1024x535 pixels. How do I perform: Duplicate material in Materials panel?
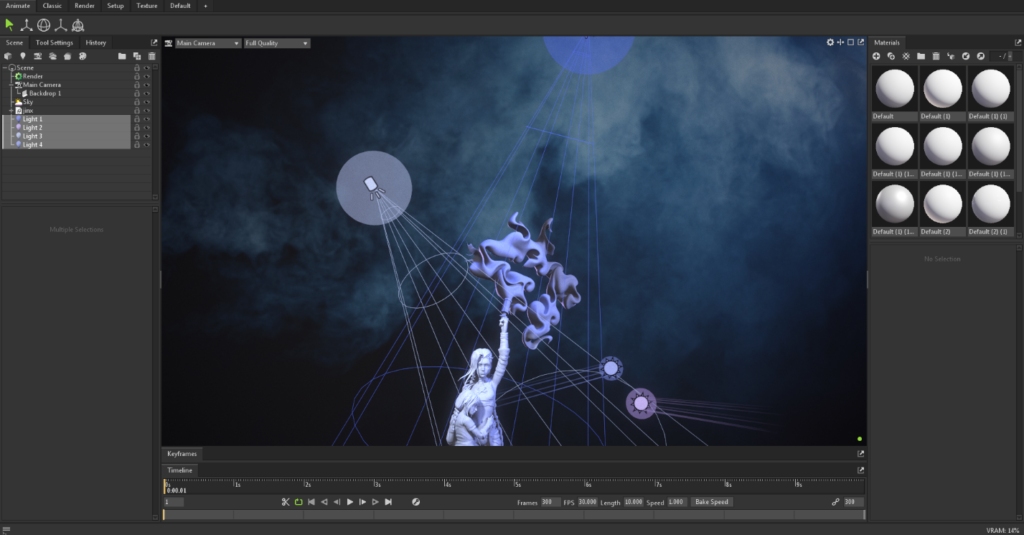(891, 56)
